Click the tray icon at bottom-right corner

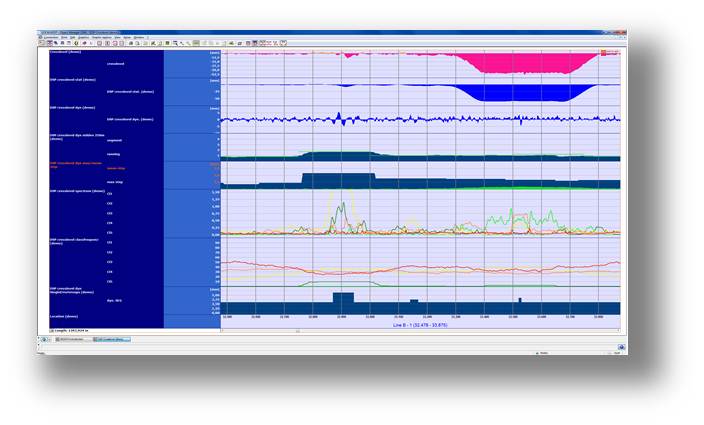(621, 347)
